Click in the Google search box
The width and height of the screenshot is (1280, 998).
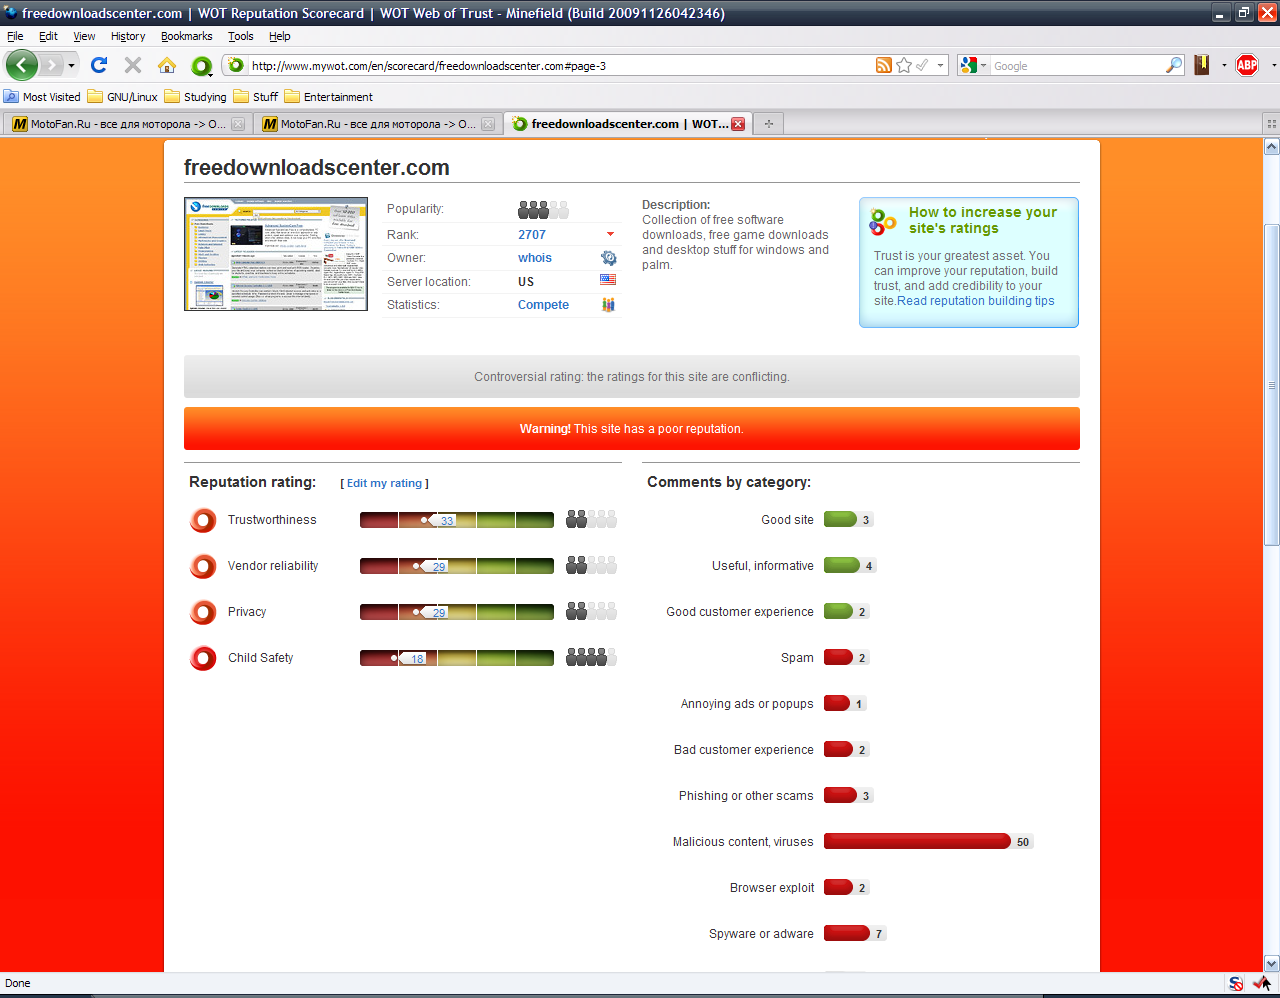pos(1077,66)
